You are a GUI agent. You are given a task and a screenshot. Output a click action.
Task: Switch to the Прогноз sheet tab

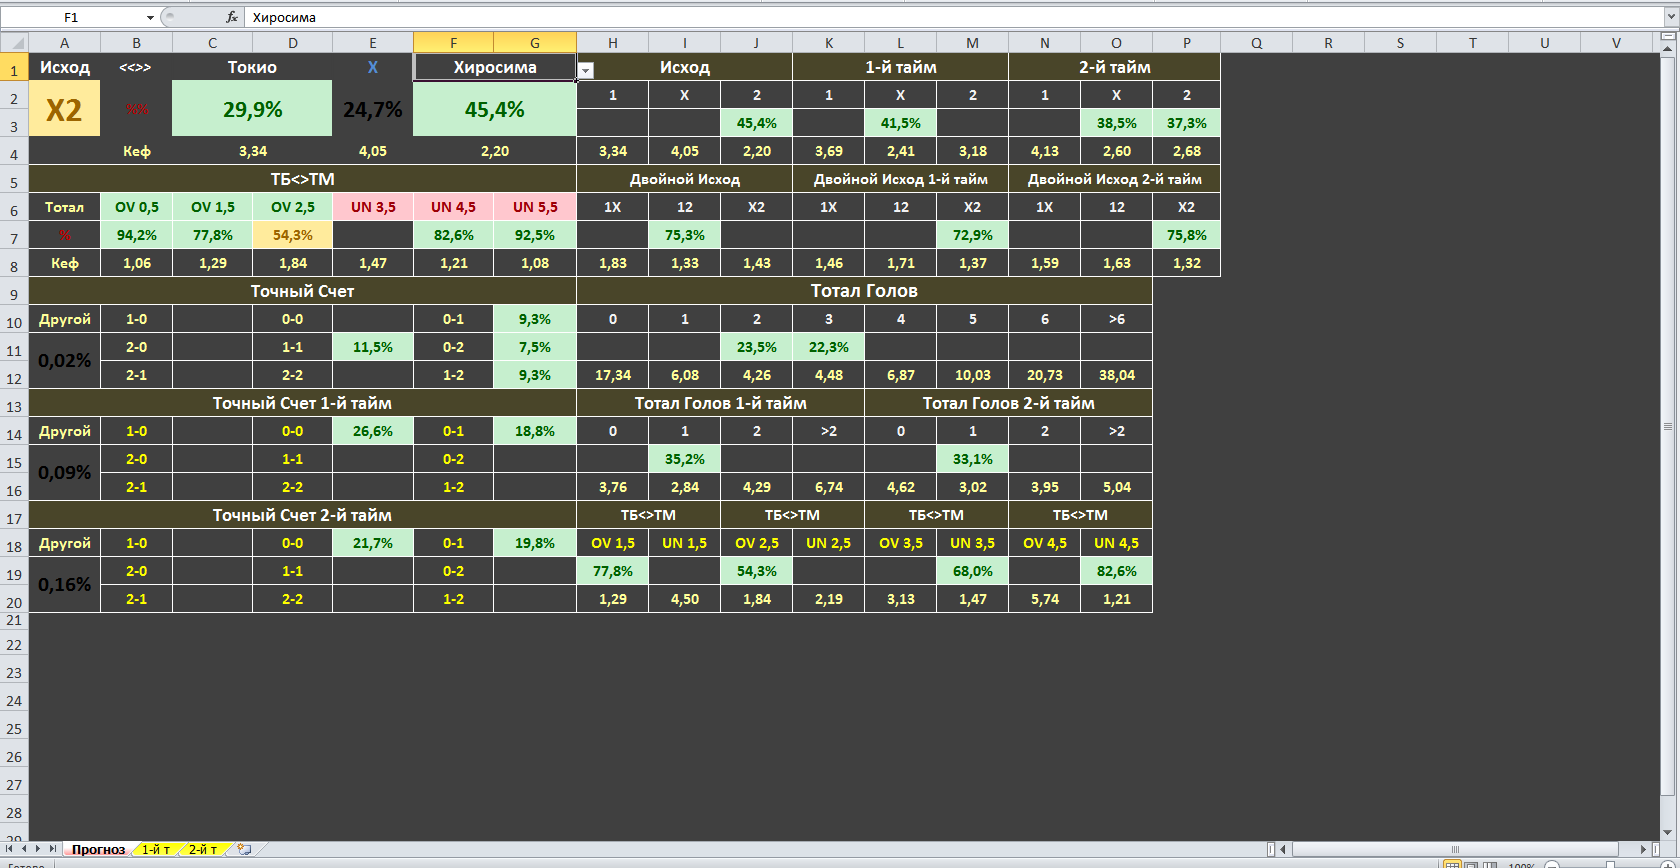(x=98, y=849)
